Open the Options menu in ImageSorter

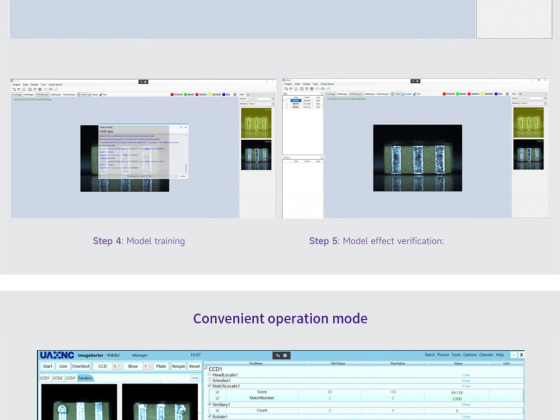coord(470,355)
